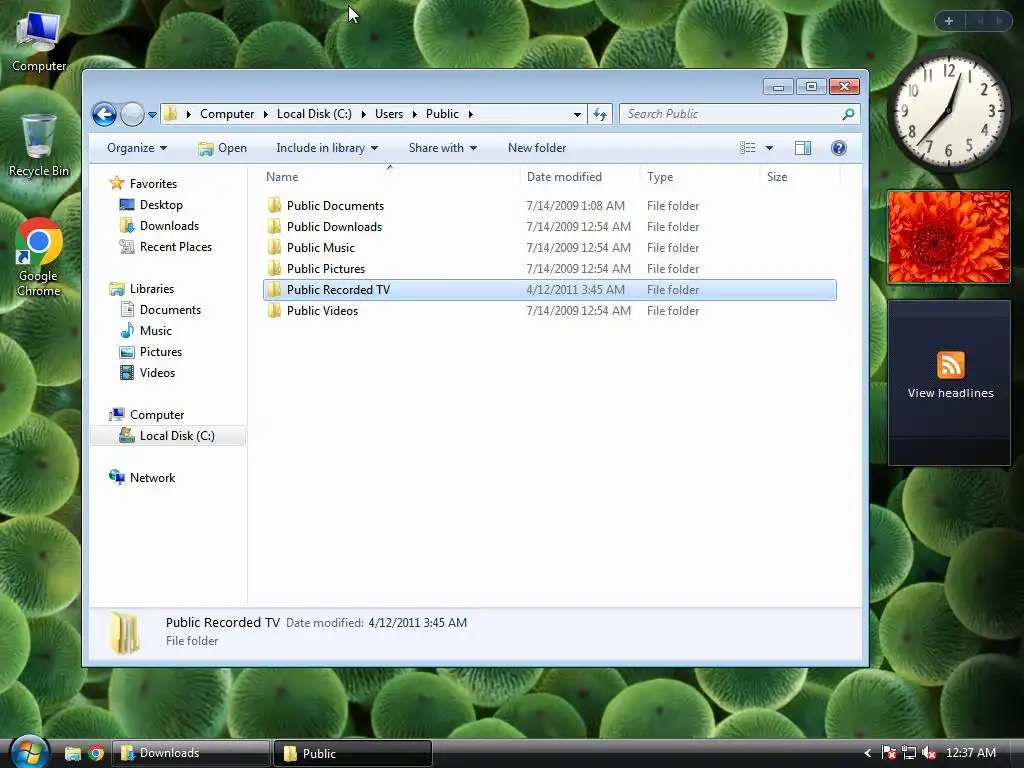Open the Documents library

(161, 310)
